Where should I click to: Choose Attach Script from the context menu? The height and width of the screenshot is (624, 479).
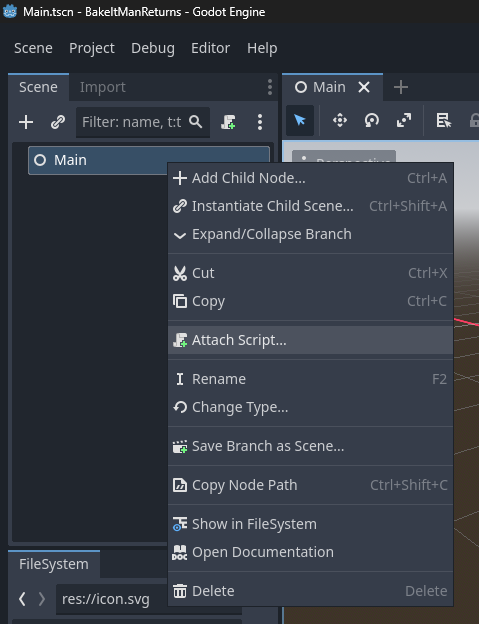click(311, 340)
